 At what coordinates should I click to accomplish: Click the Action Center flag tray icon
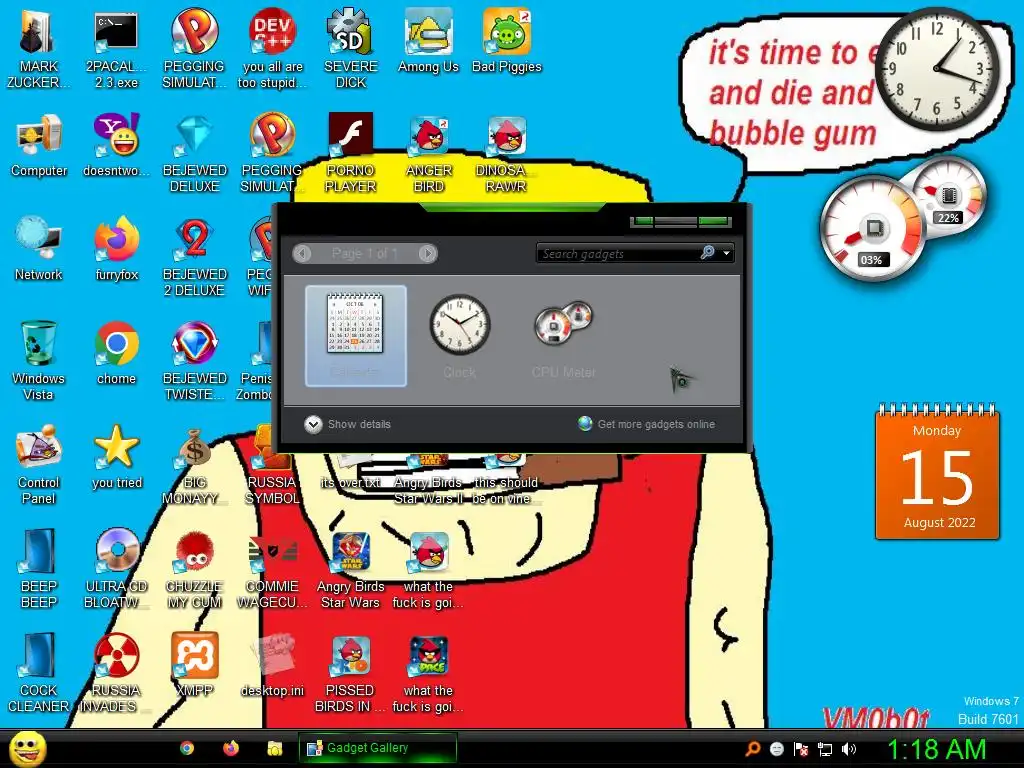(801, 749)
